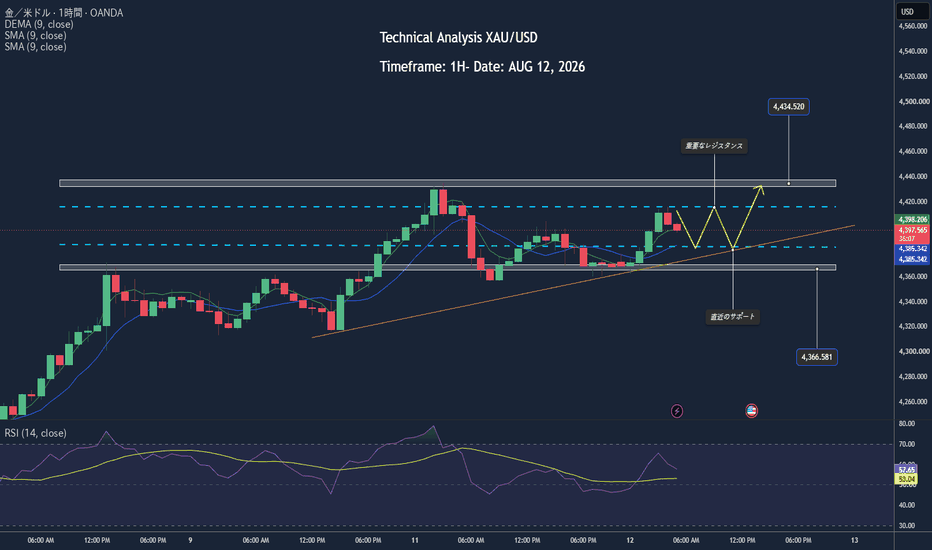Click the 直近のサポート annotation label
Image resolution: width=932 pixels, height=550 pixels.
click(x=732, y=317)
